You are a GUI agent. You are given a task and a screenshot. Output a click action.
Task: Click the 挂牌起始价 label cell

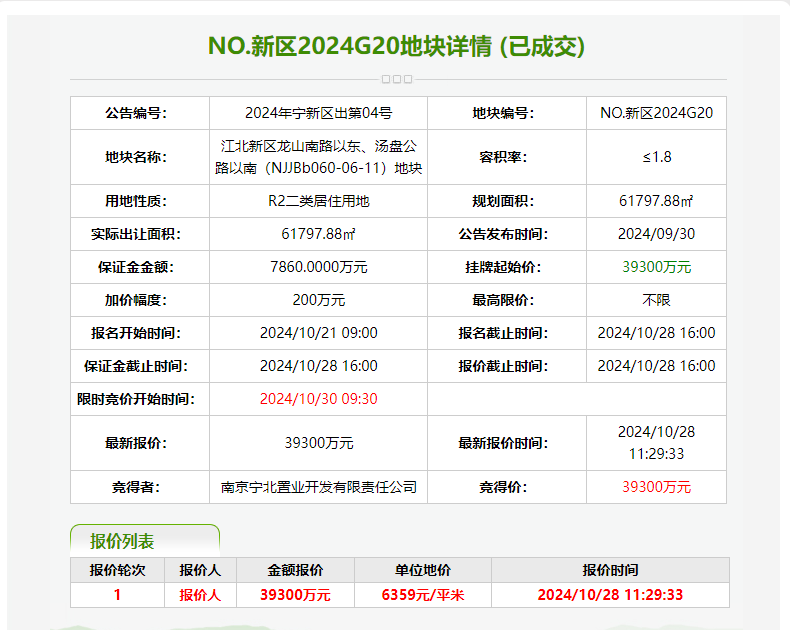coord(507,267)
